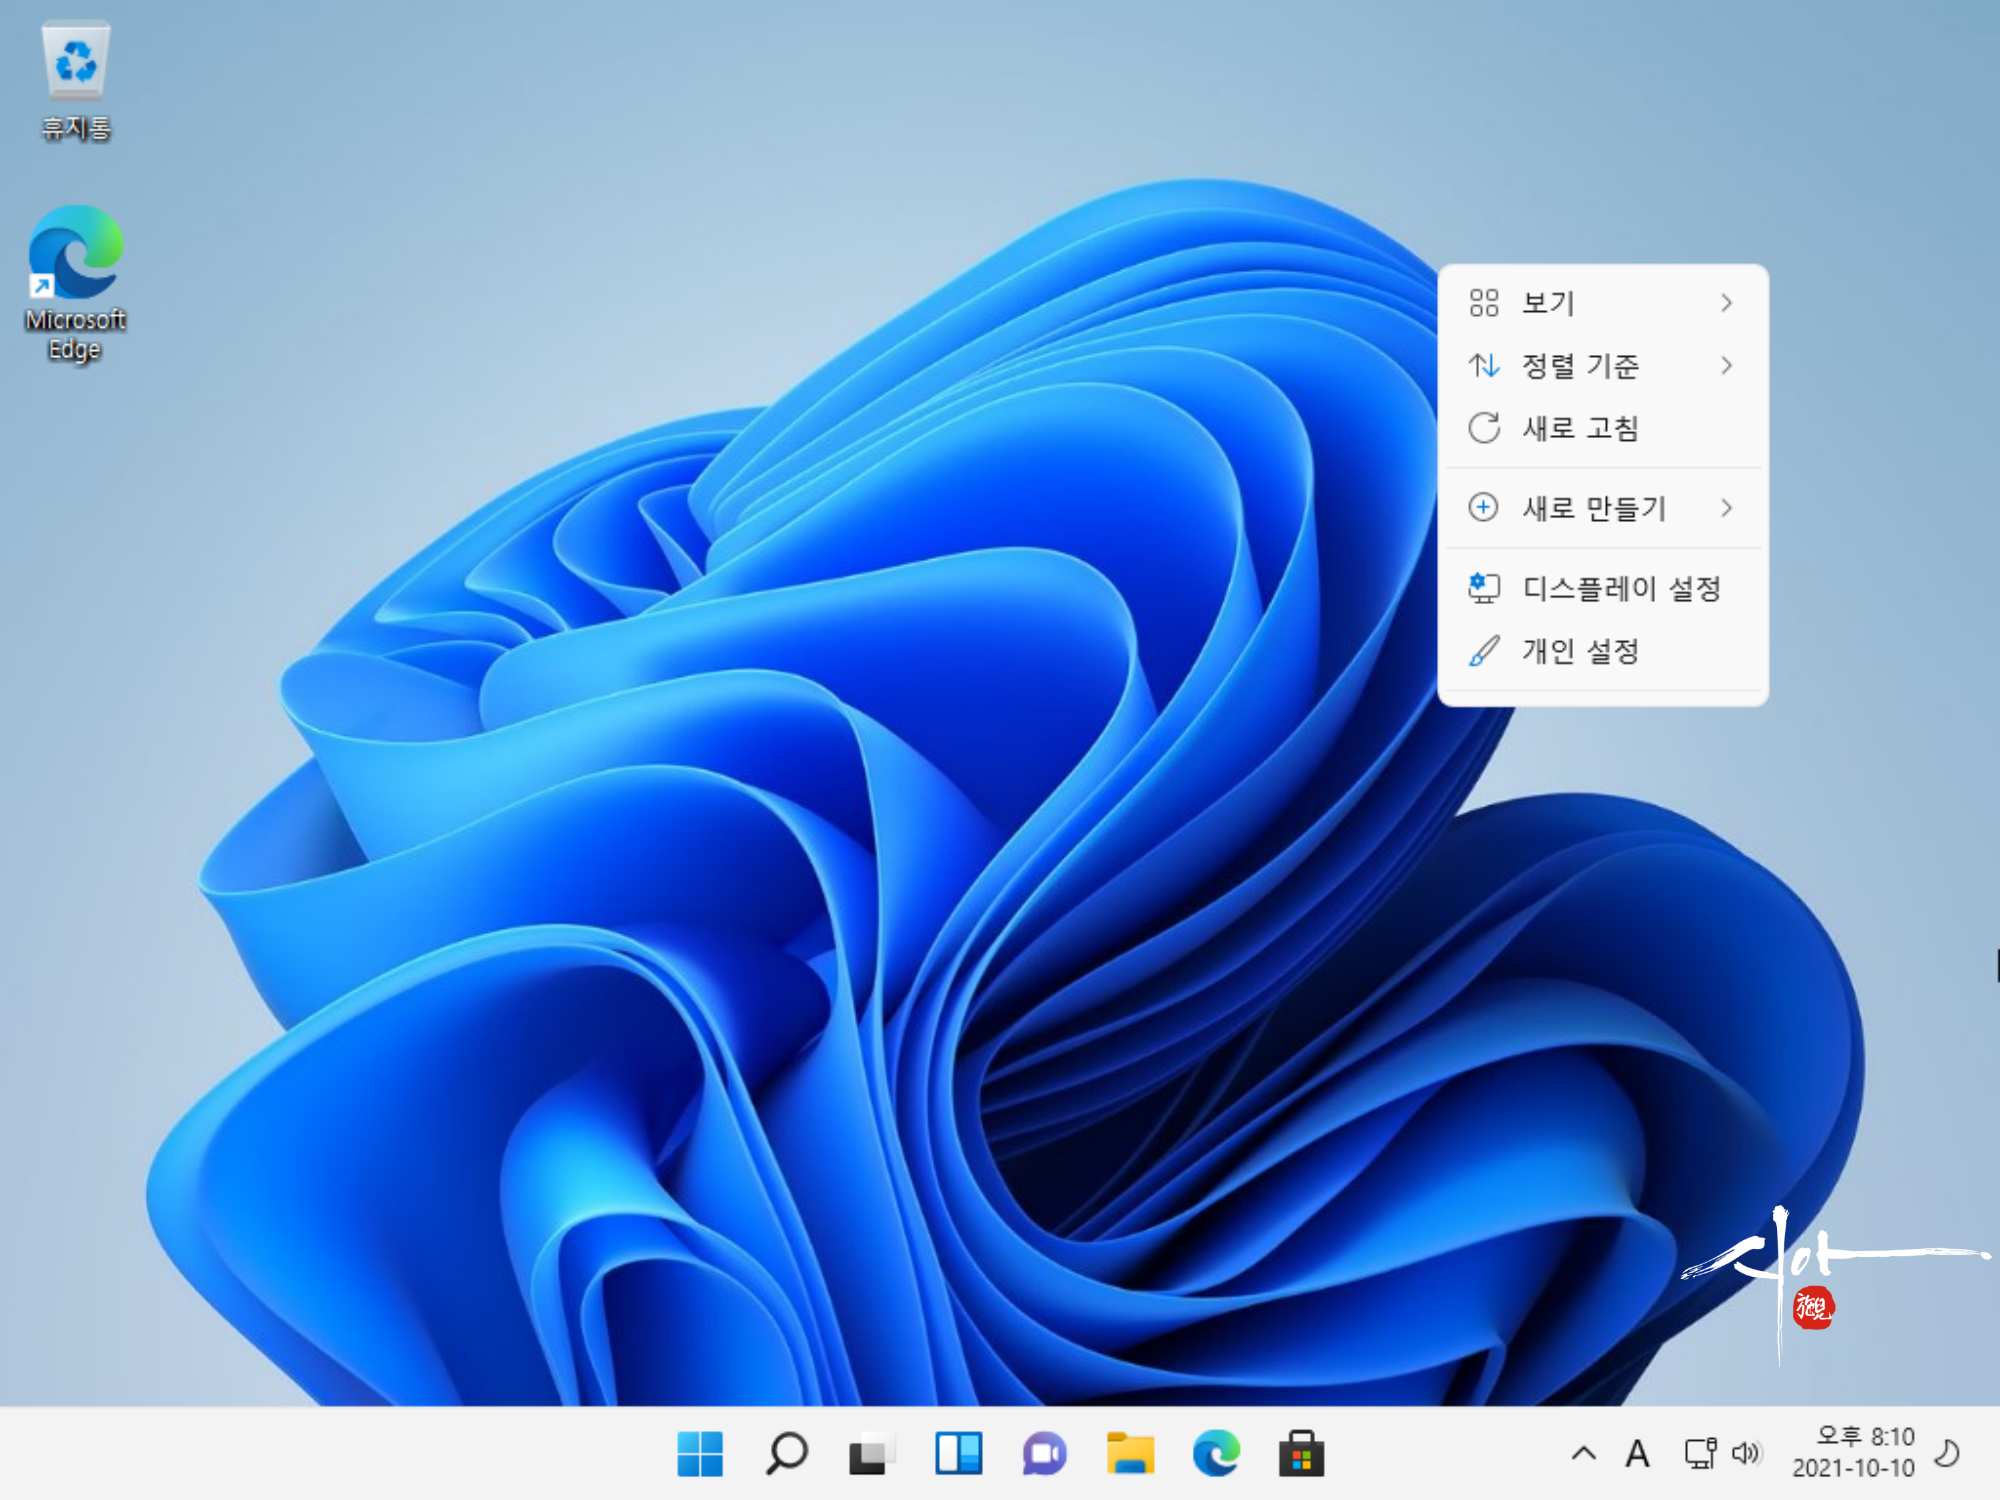This screenshot has width=2000, height=1500.
Task: Click the taskbar Search icon
Action: (786, 1453)
